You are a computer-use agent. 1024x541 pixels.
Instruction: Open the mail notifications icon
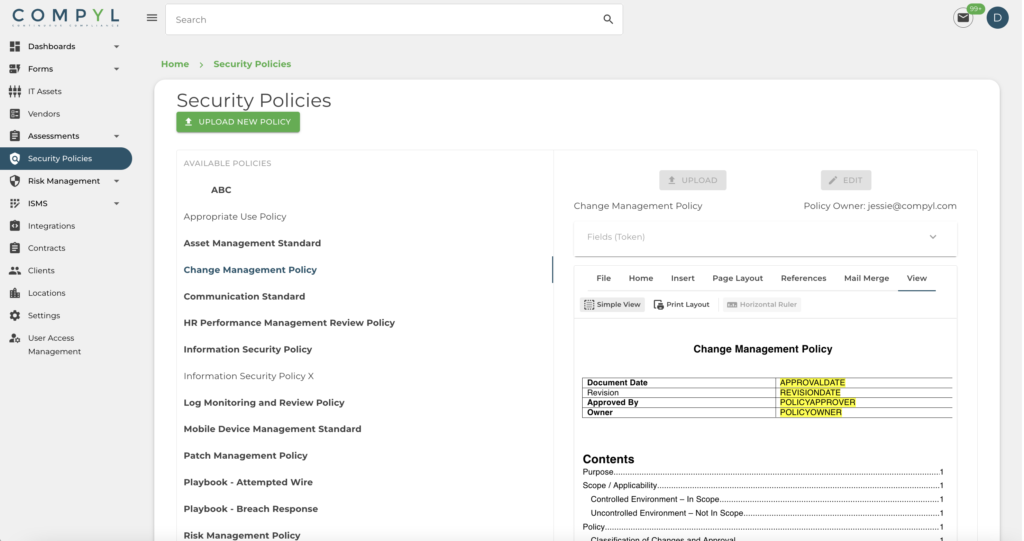pos(963,18)
